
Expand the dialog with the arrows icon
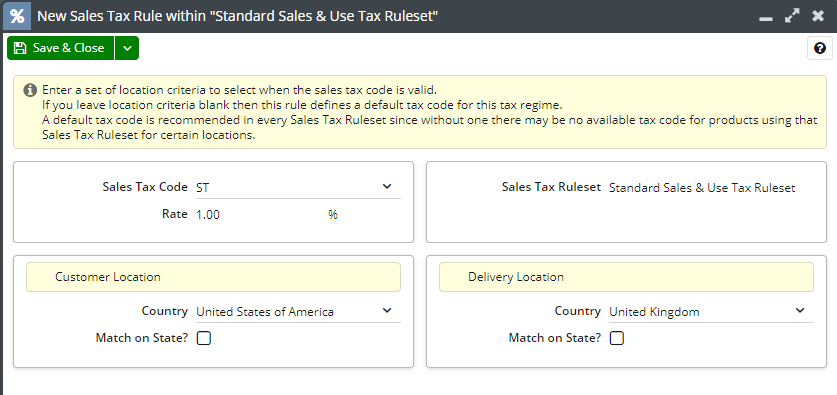click(792, 16)
